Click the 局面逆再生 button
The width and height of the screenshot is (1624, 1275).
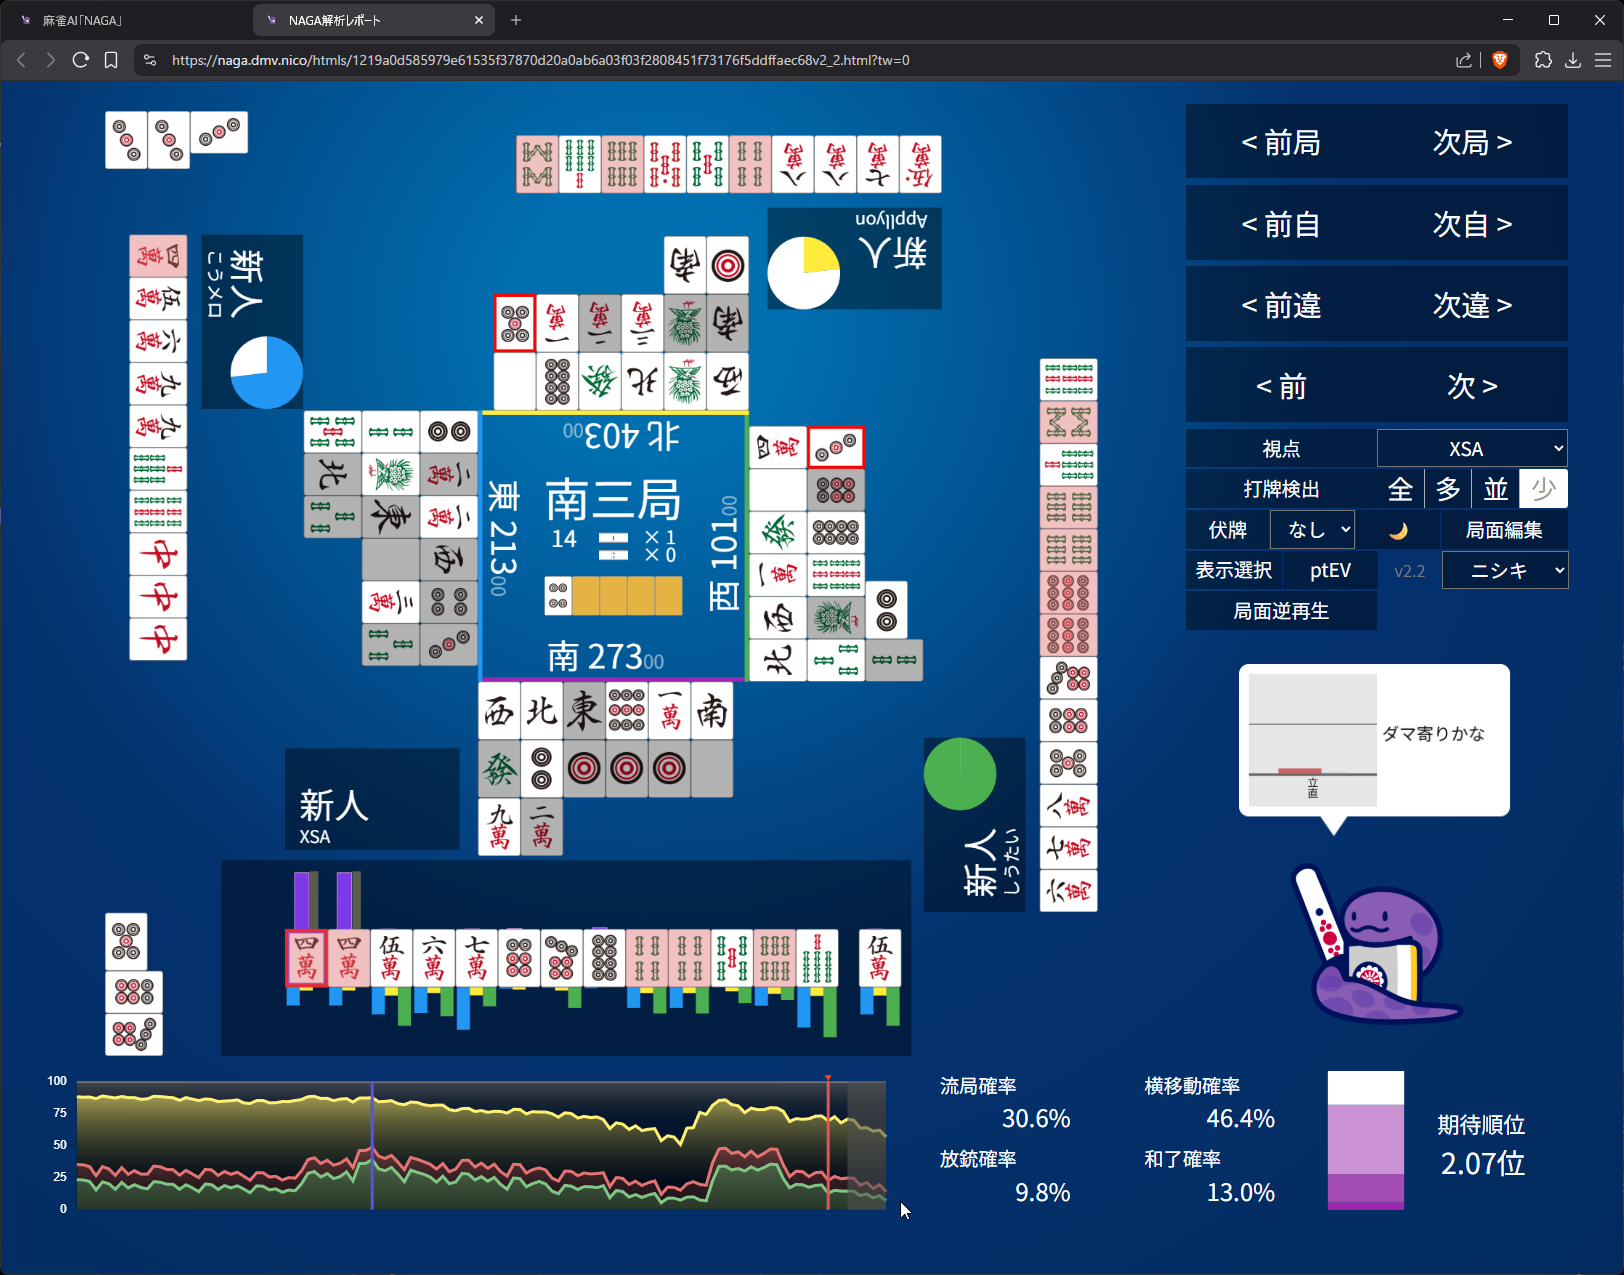click(x=1280, y=611)
